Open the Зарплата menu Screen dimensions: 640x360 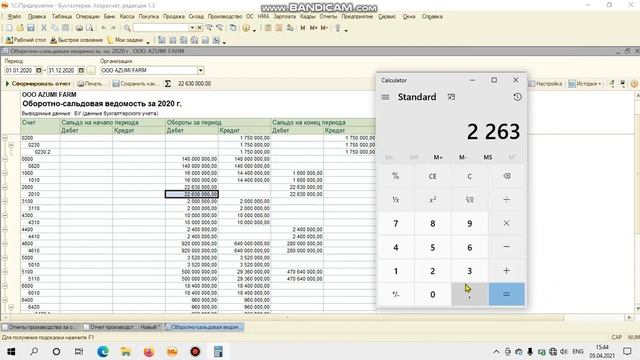pyautogui.click(x=284, y=16)
